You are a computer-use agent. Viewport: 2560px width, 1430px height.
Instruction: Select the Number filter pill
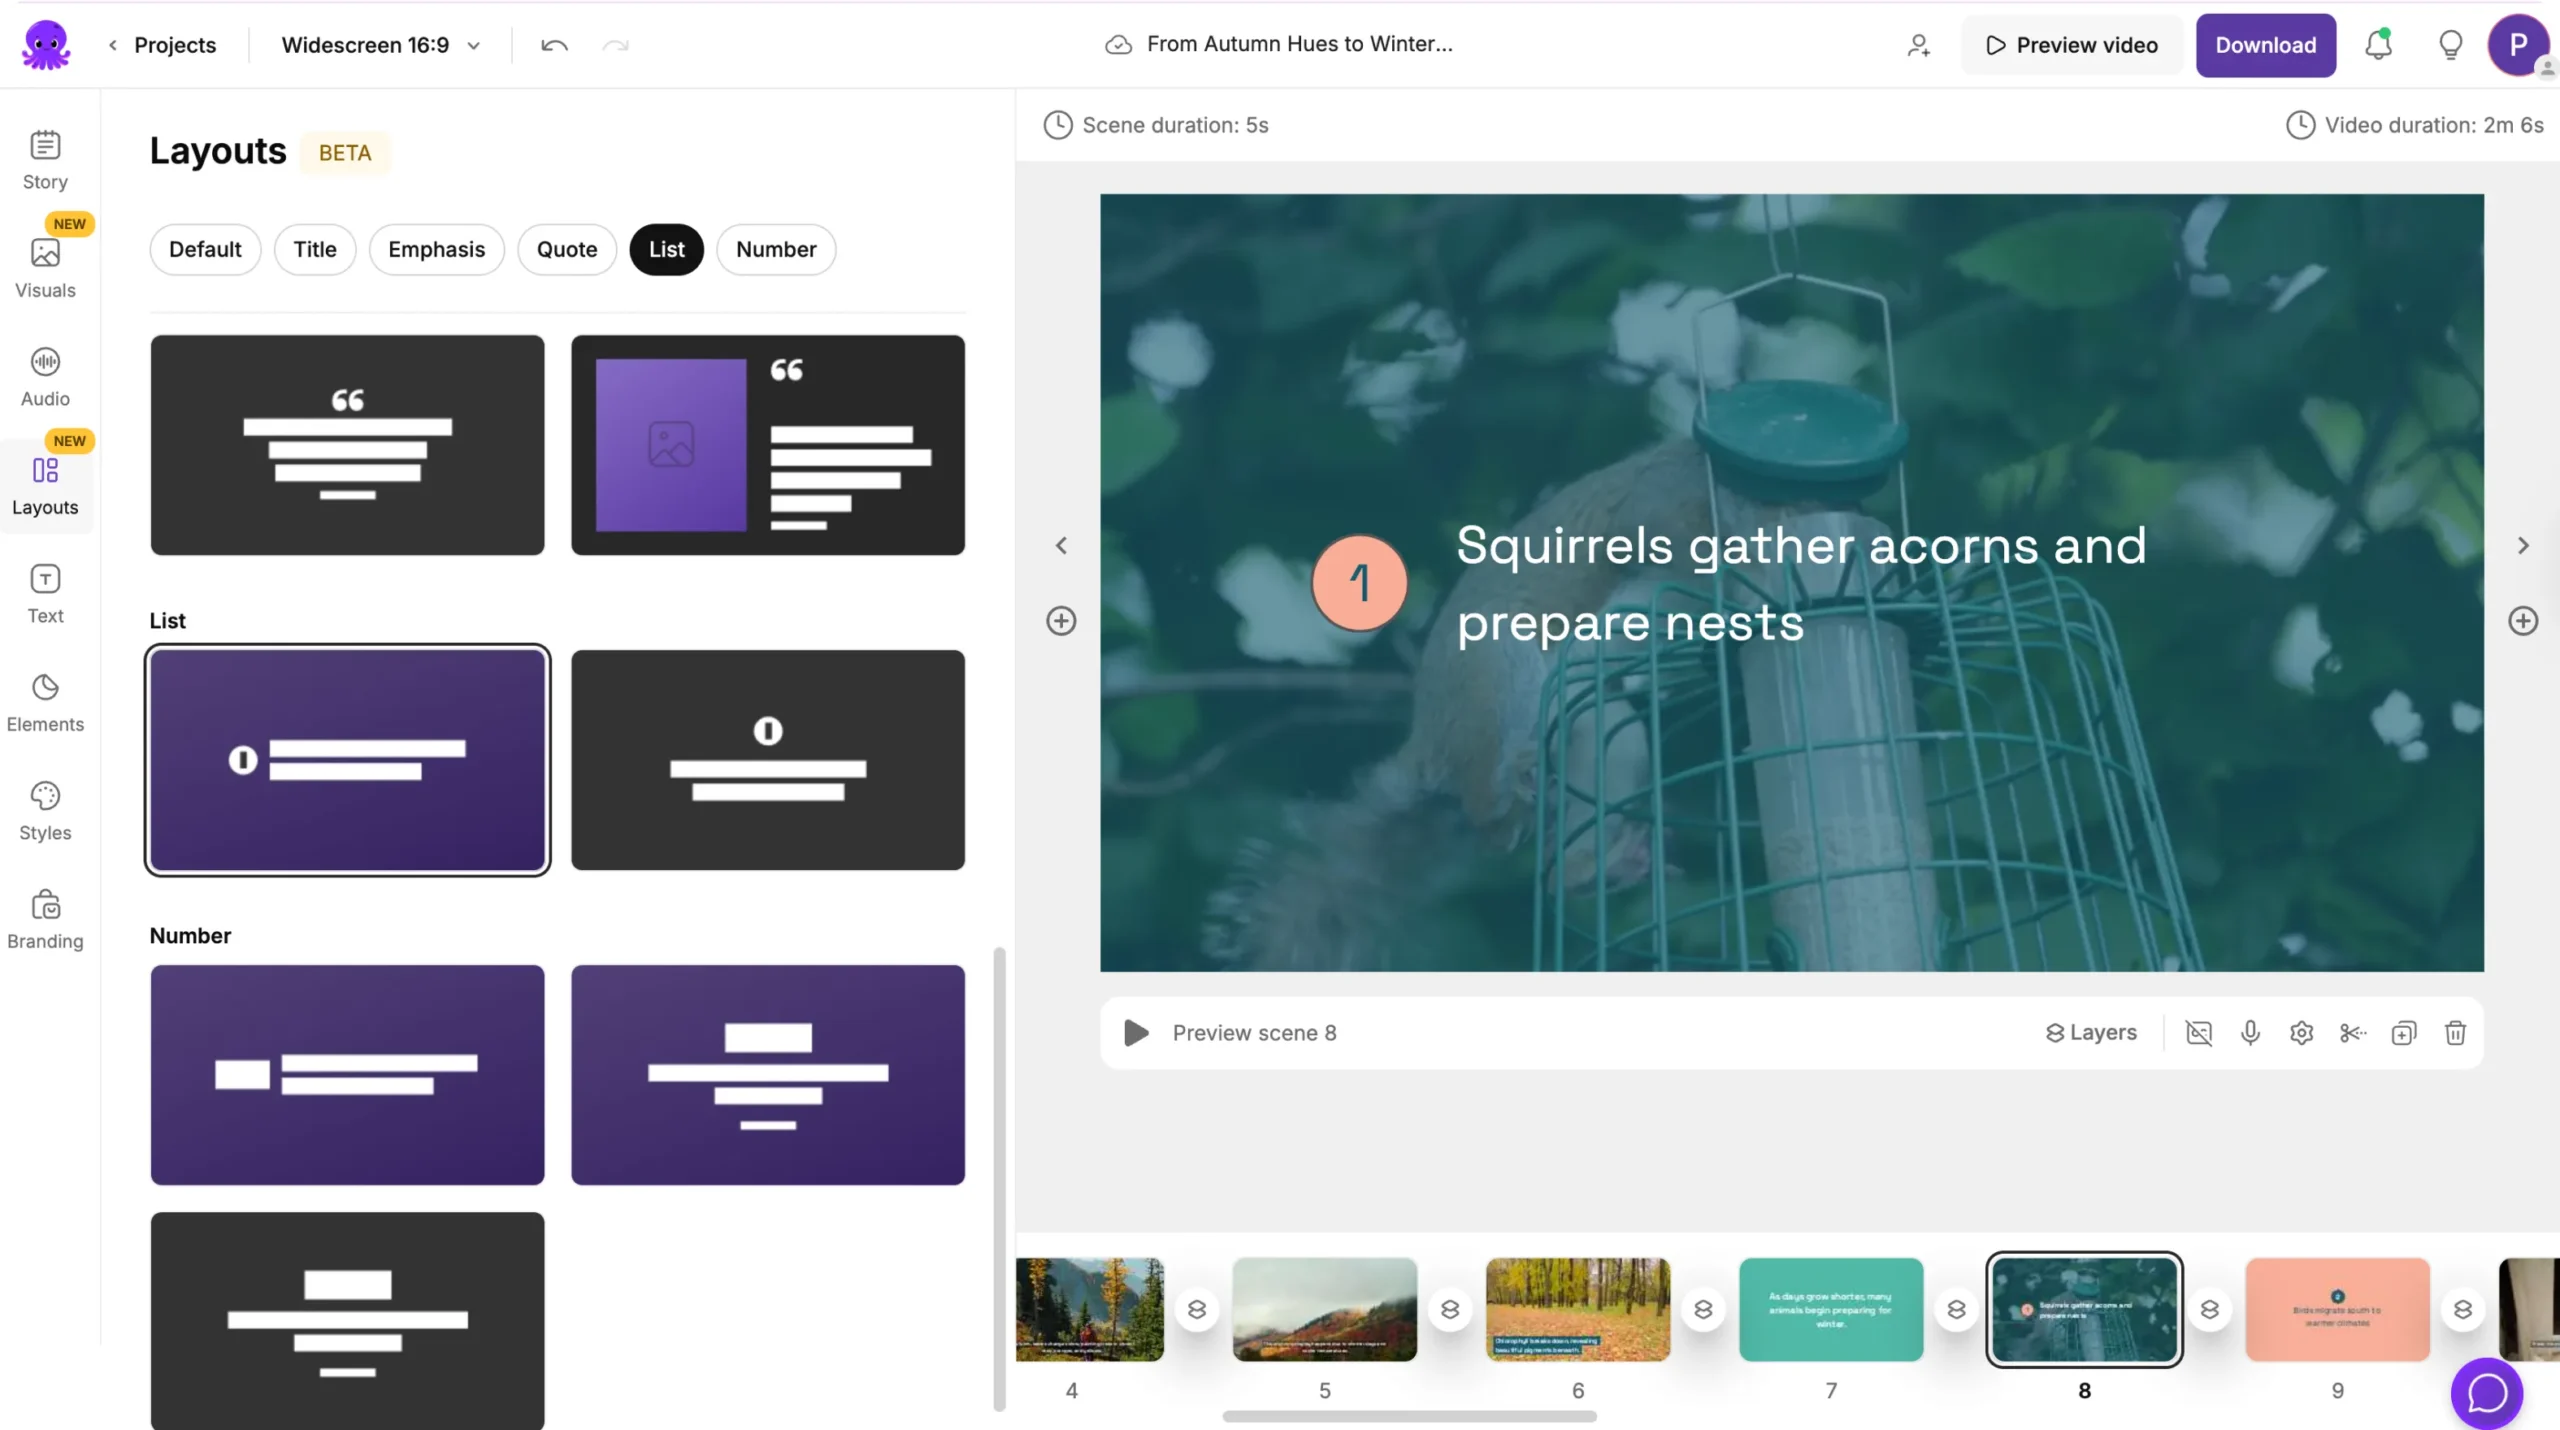click(x=776, y=249)
